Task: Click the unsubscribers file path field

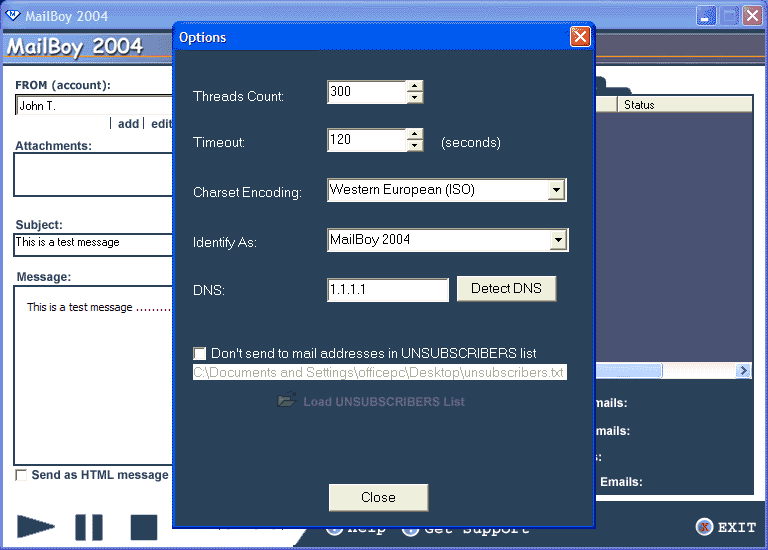Action: pos(380,372)
